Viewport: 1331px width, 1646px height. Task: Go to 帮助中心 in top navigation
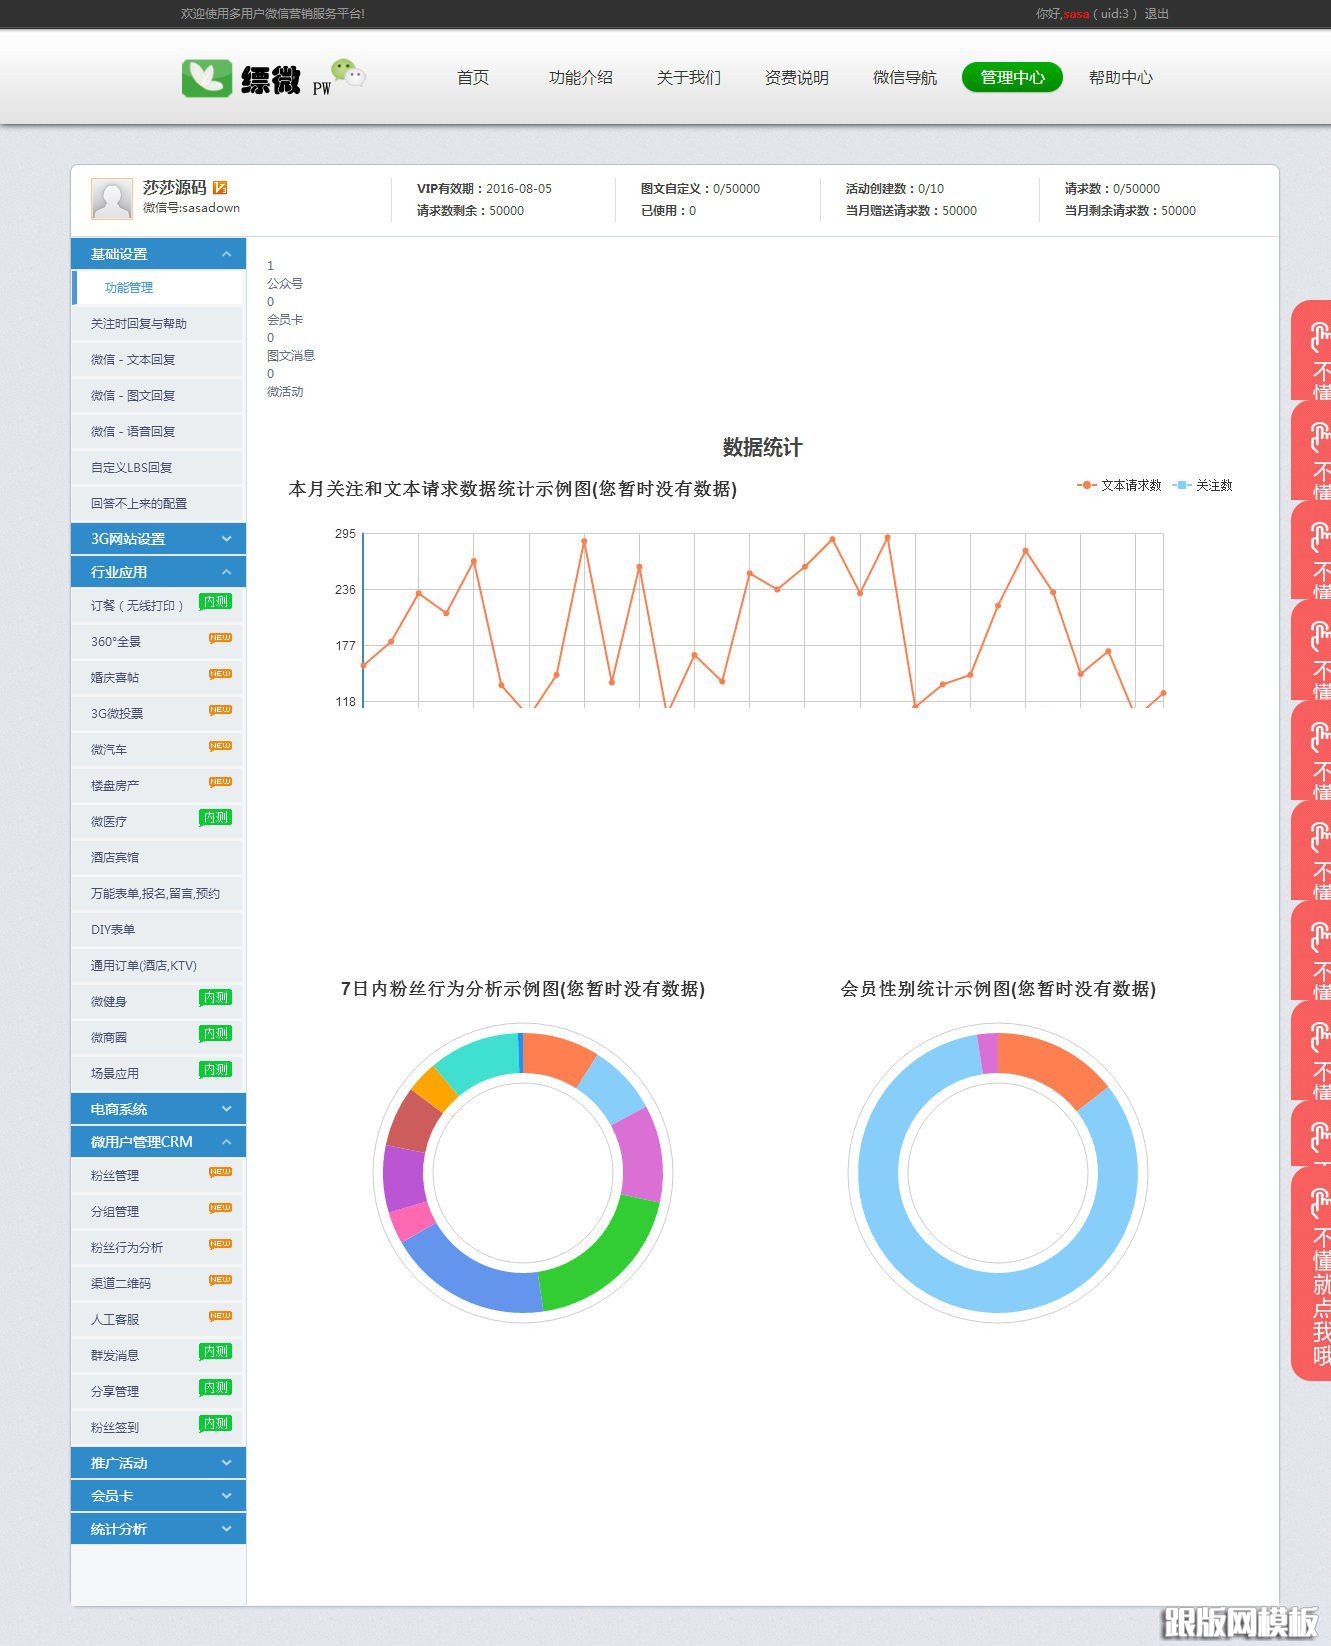[x=1120, y=77]
